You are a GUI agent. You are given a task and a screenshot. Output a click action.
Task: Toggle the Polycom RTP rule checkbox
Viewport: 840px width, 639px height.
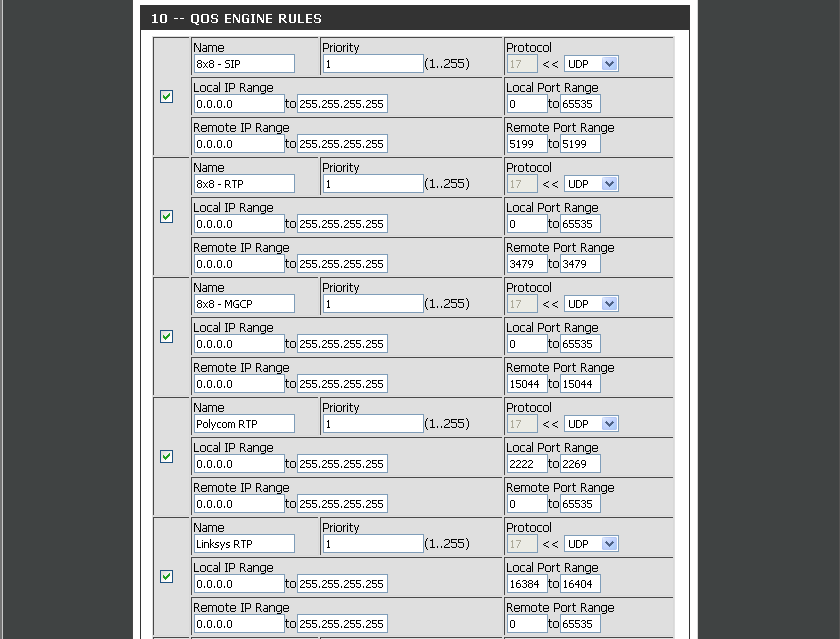tap(166, 457)
